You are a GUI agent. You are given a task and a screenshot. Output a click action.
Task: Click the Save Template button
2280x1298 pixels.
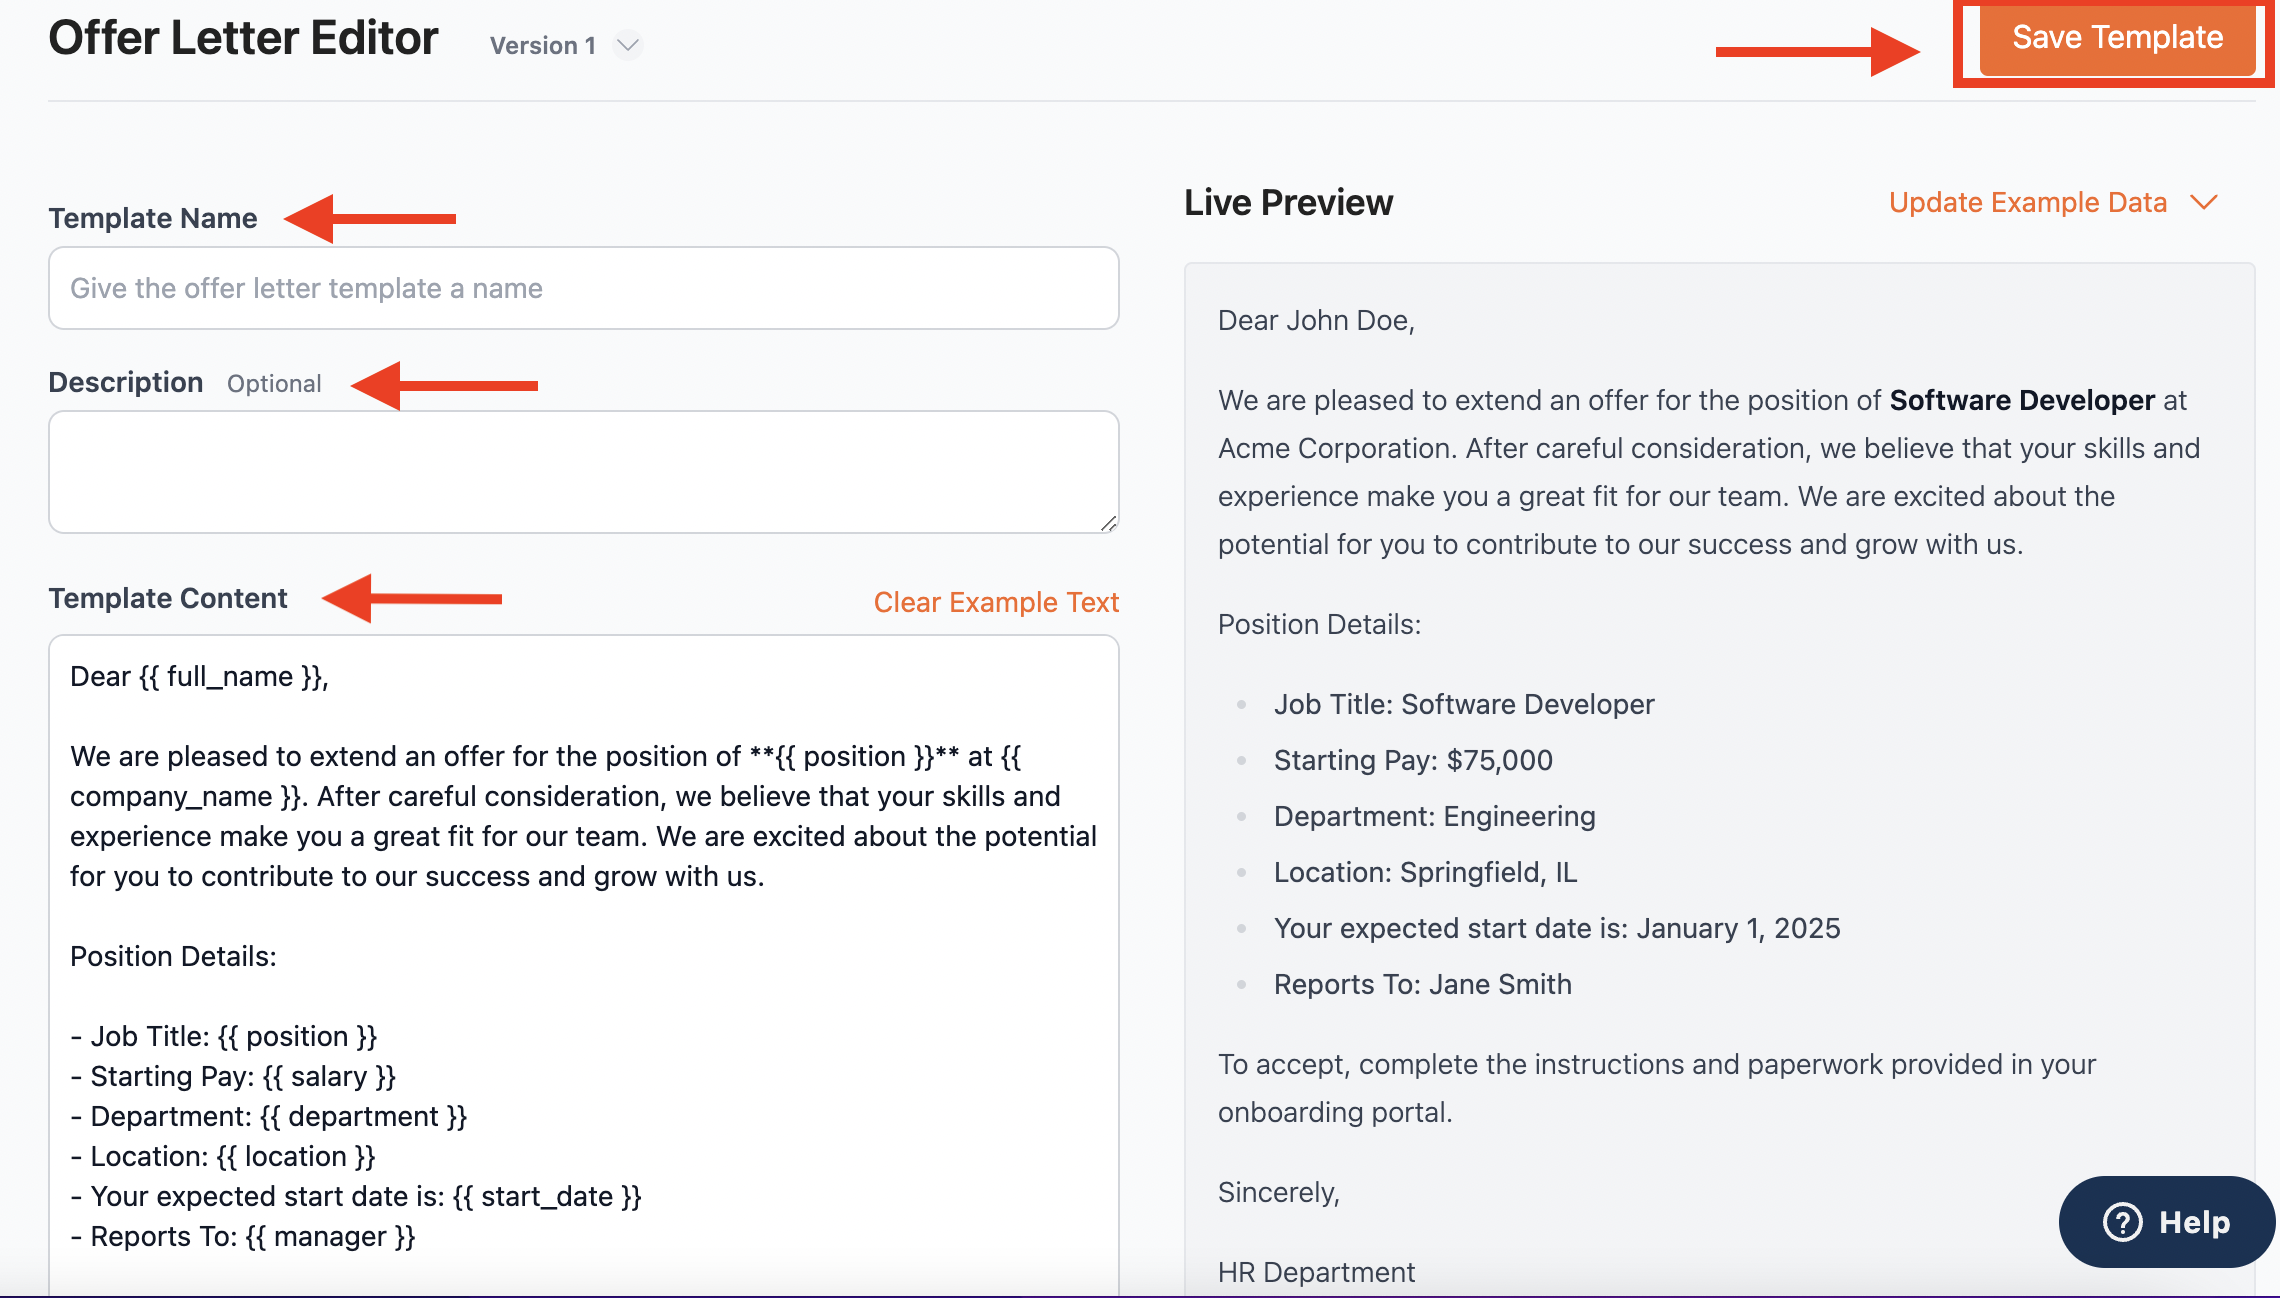click(x=2117, y=38)
